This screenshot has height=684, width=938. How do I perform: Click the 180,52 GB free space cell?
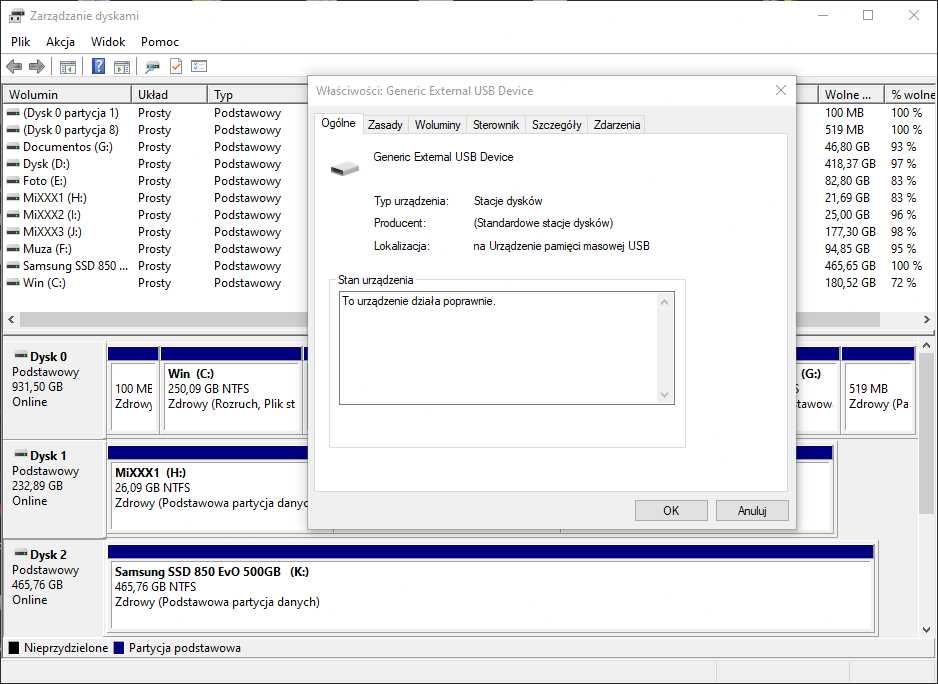tap(850, 283)
